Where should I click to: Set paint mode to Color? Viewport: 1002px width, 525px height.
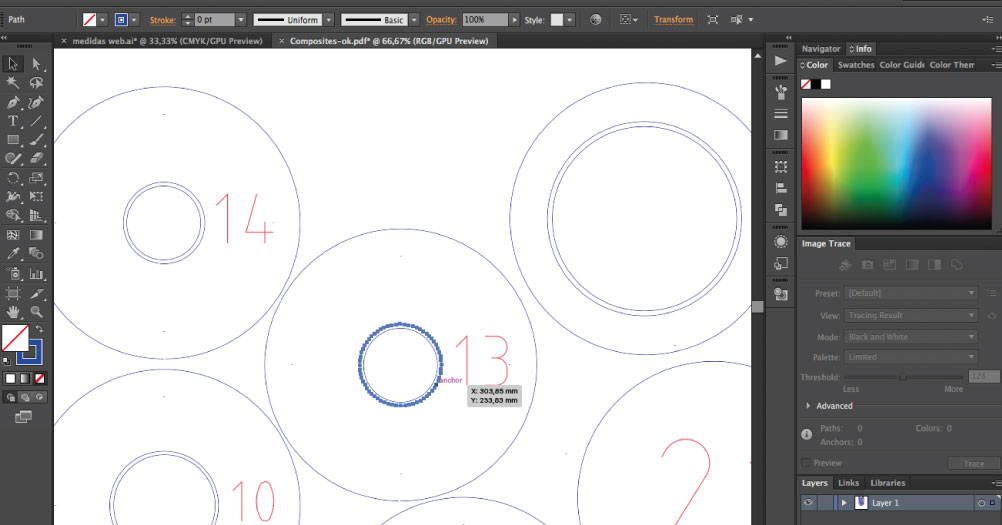click(x=10, y=379)
